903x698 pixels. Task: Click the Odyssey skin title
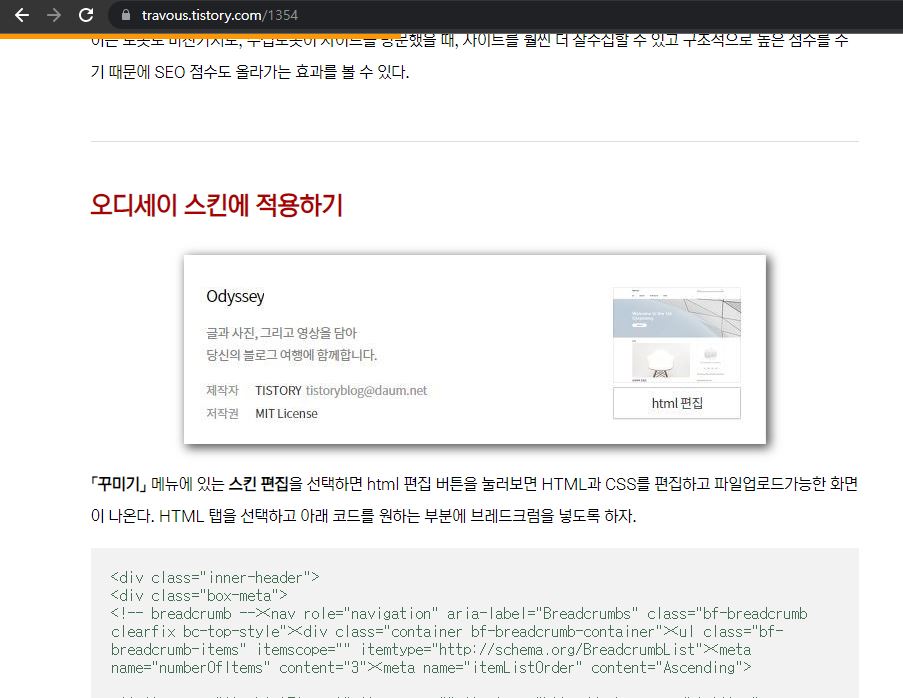click(x=235, y=296)
